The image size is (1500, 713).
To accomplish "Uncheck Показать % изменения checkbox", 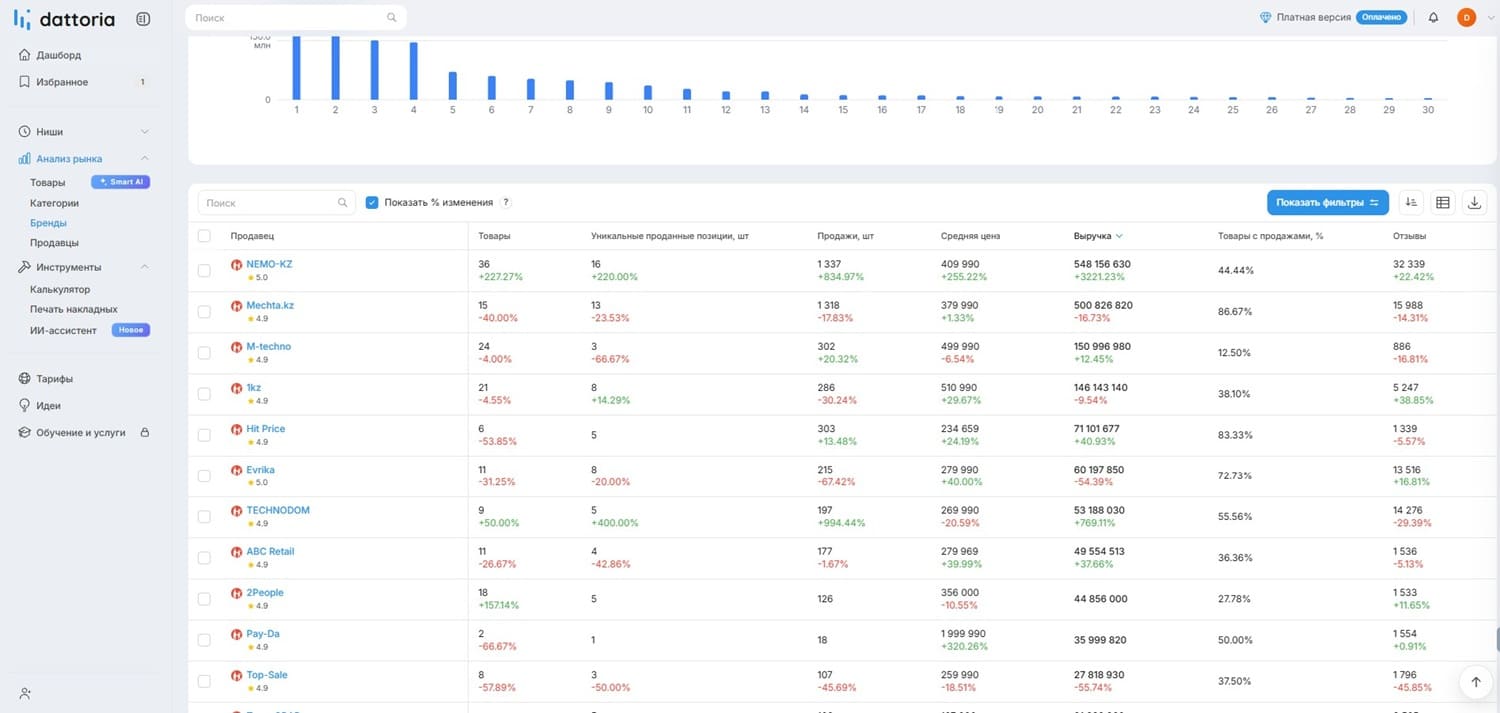I will click(x=372, y=202).
